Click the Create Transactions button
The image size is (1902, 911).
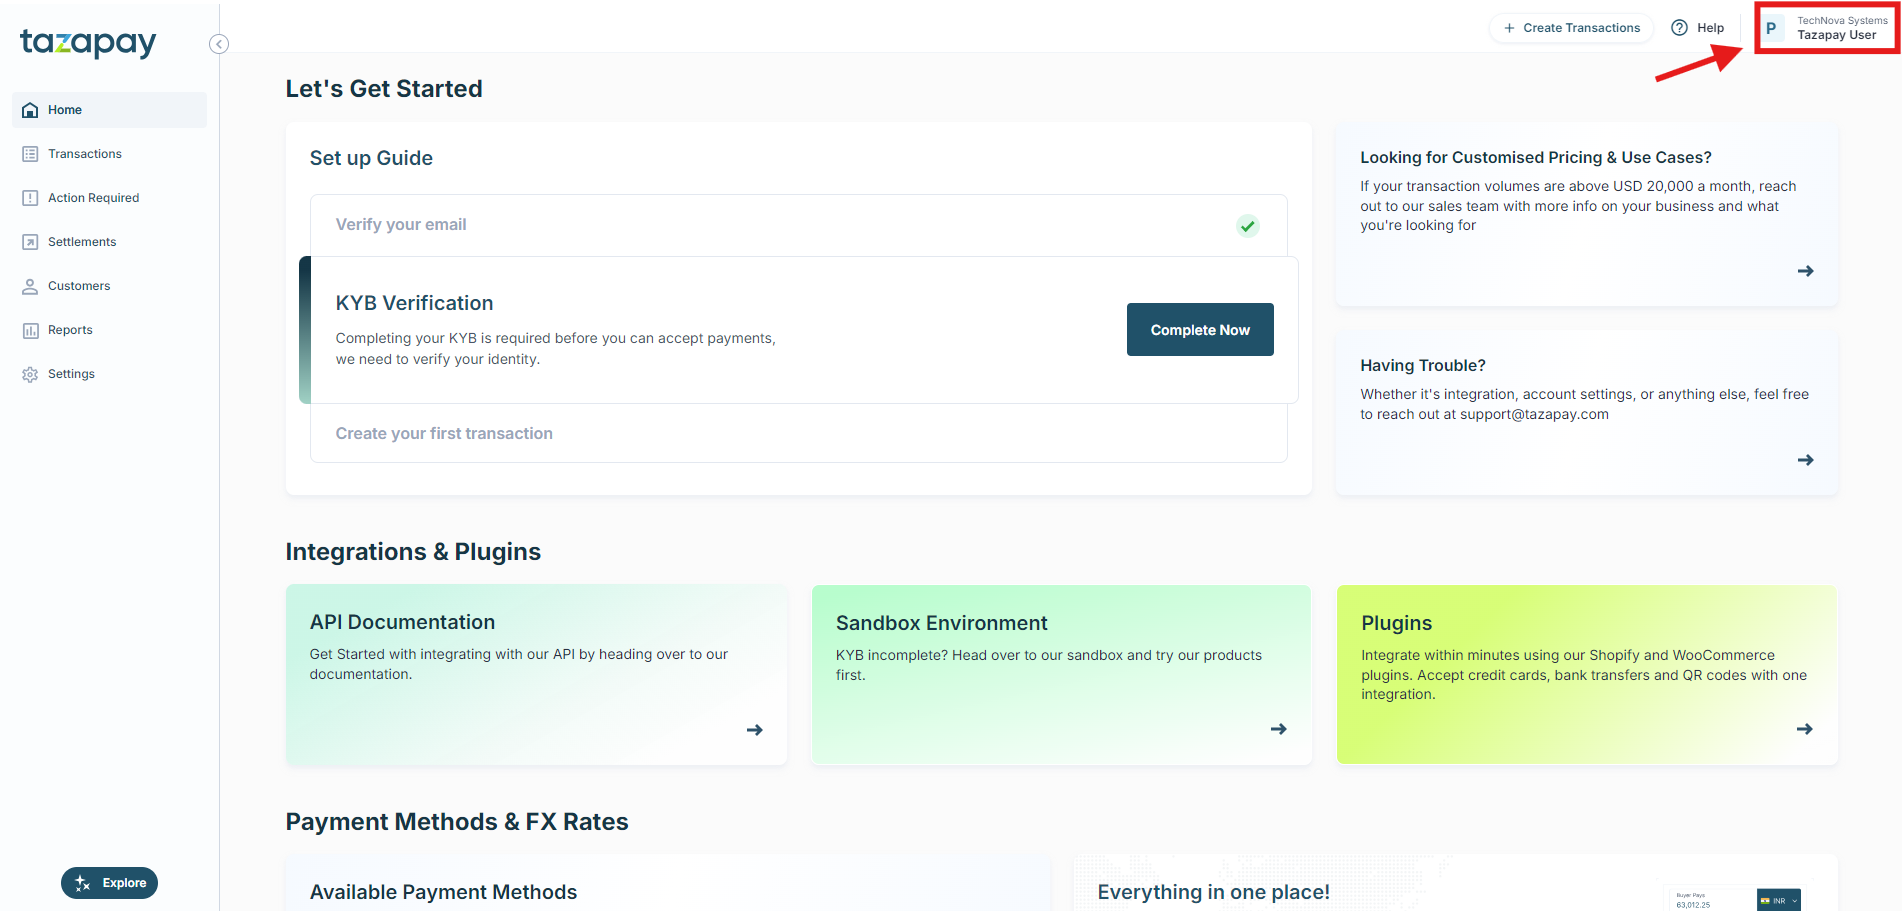click(x=1571, y=28)
